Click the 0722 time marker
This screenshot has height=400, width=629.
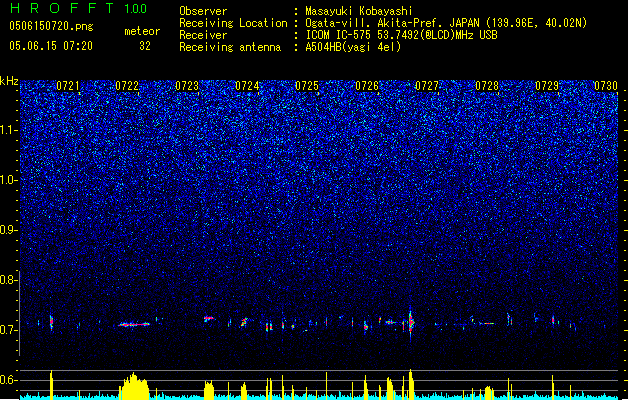[127, 86]
